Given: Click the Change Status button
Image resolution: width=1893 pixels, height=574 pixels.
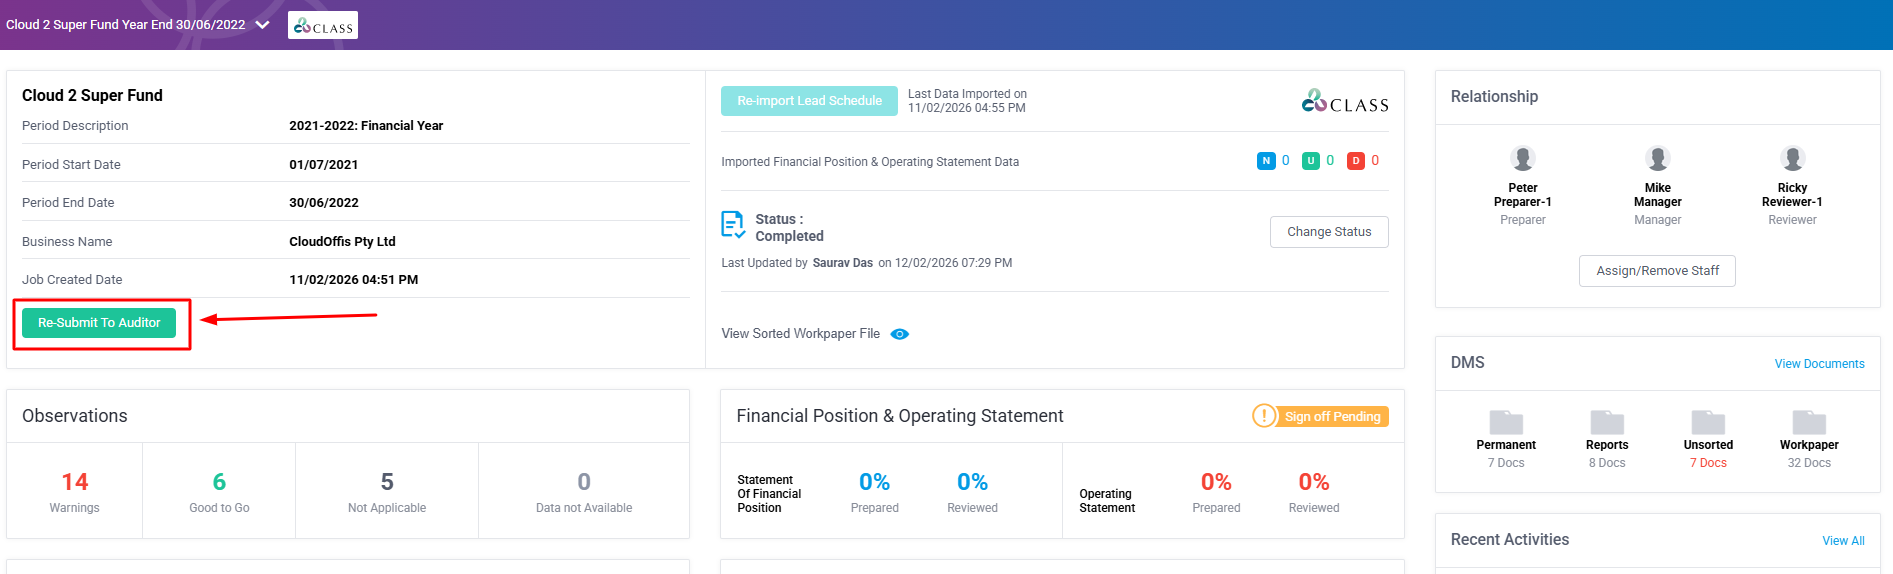Looking at the screenshot, I should (x=1328, y=232).
